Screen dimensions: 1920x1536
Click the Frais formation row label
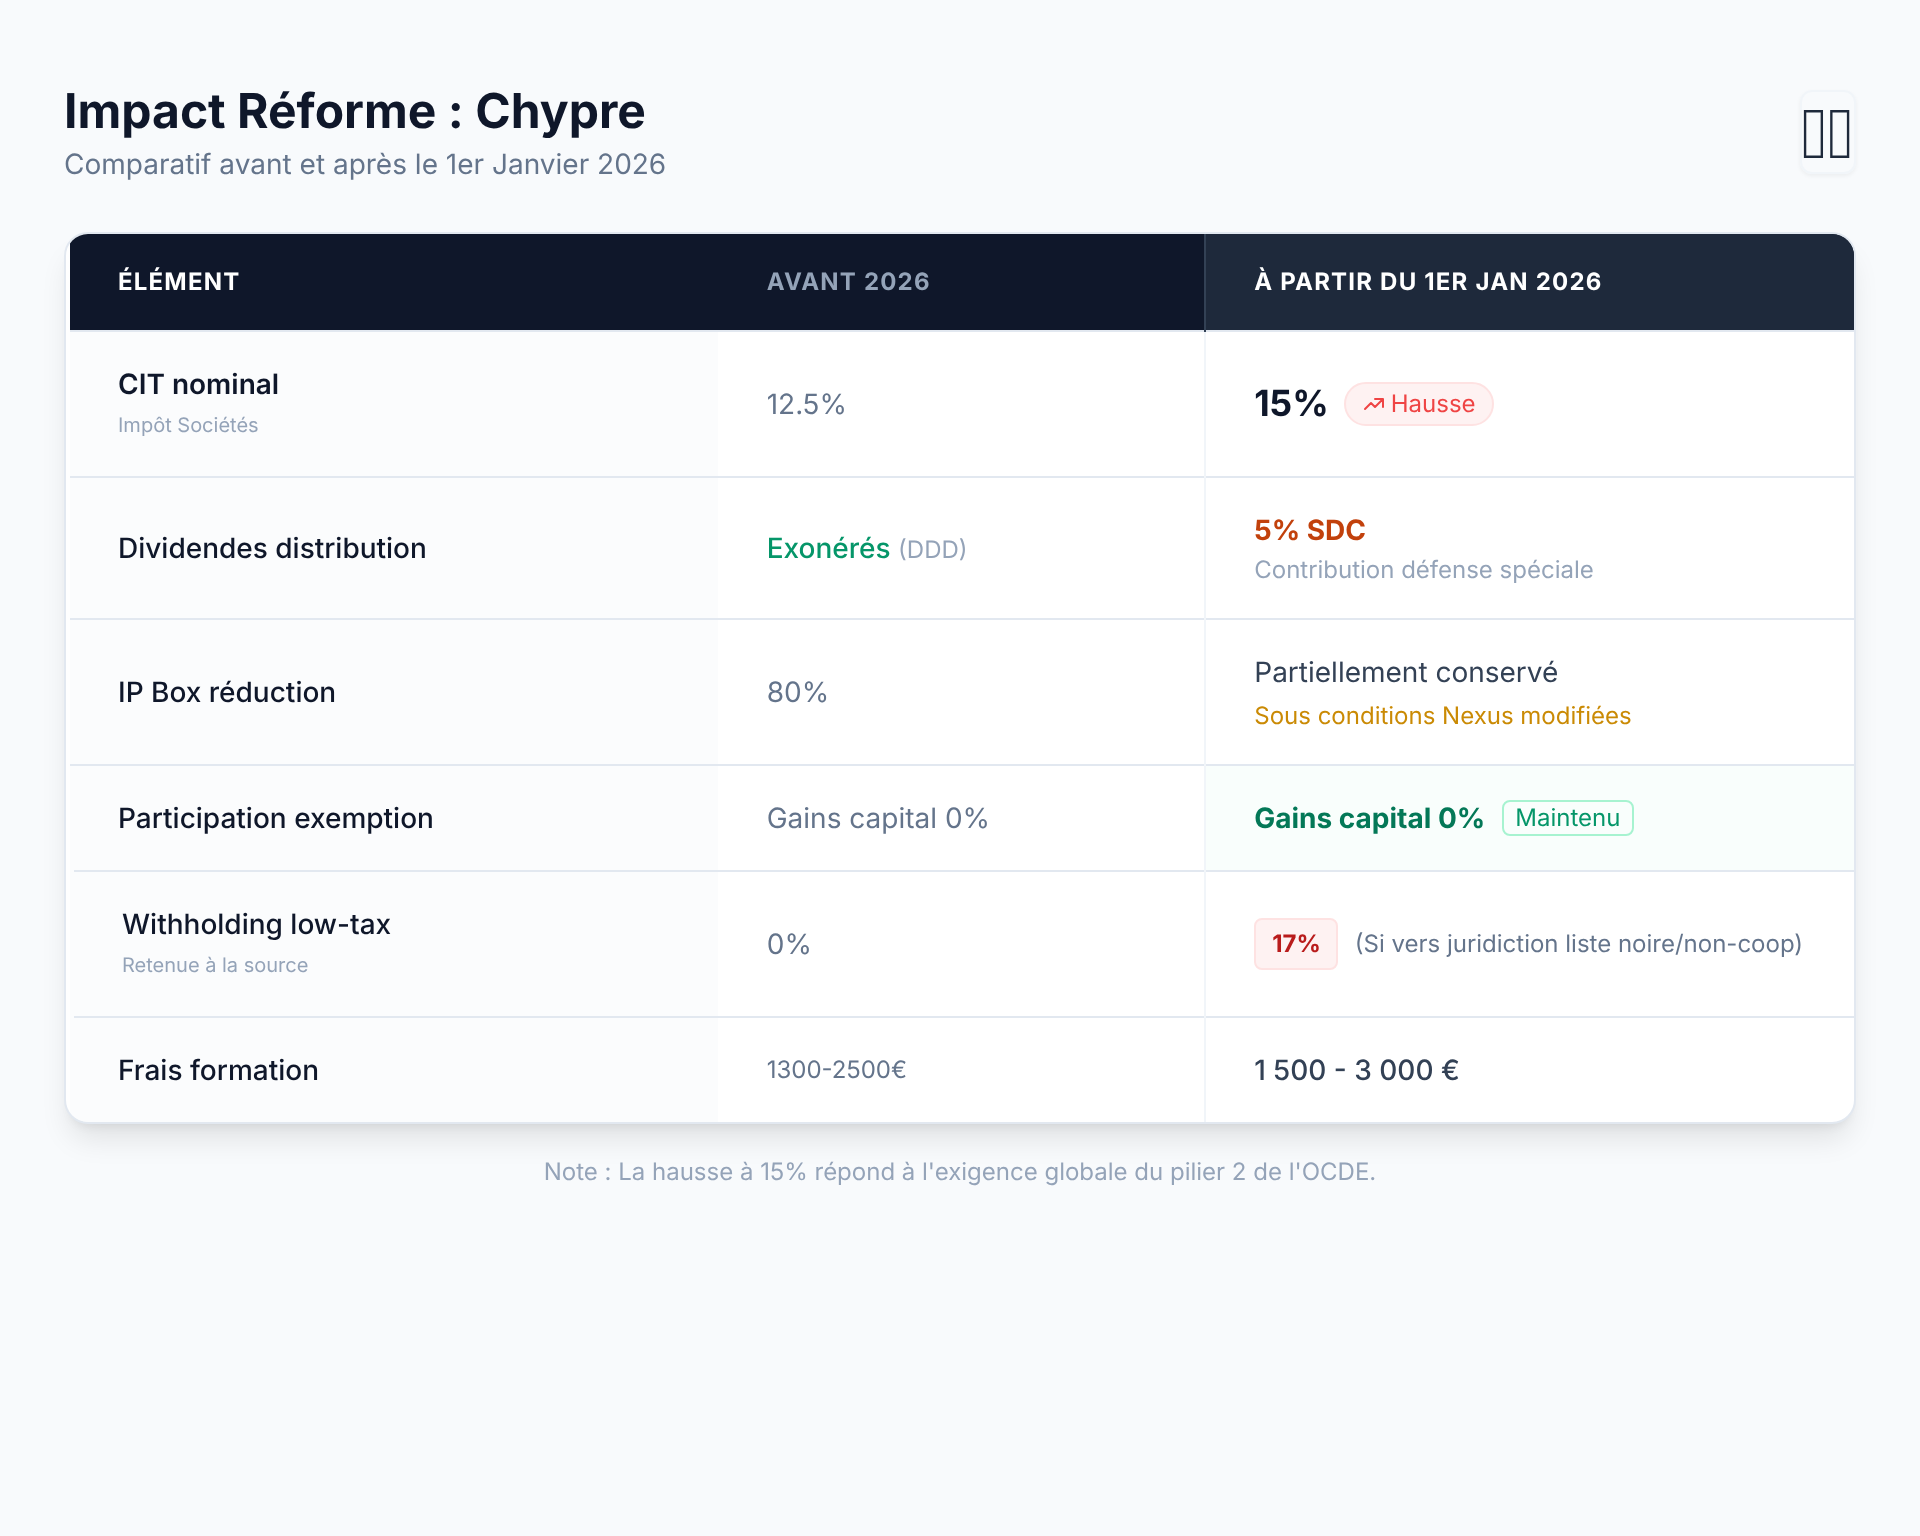pyautogui.click(x=218, y=1071)
